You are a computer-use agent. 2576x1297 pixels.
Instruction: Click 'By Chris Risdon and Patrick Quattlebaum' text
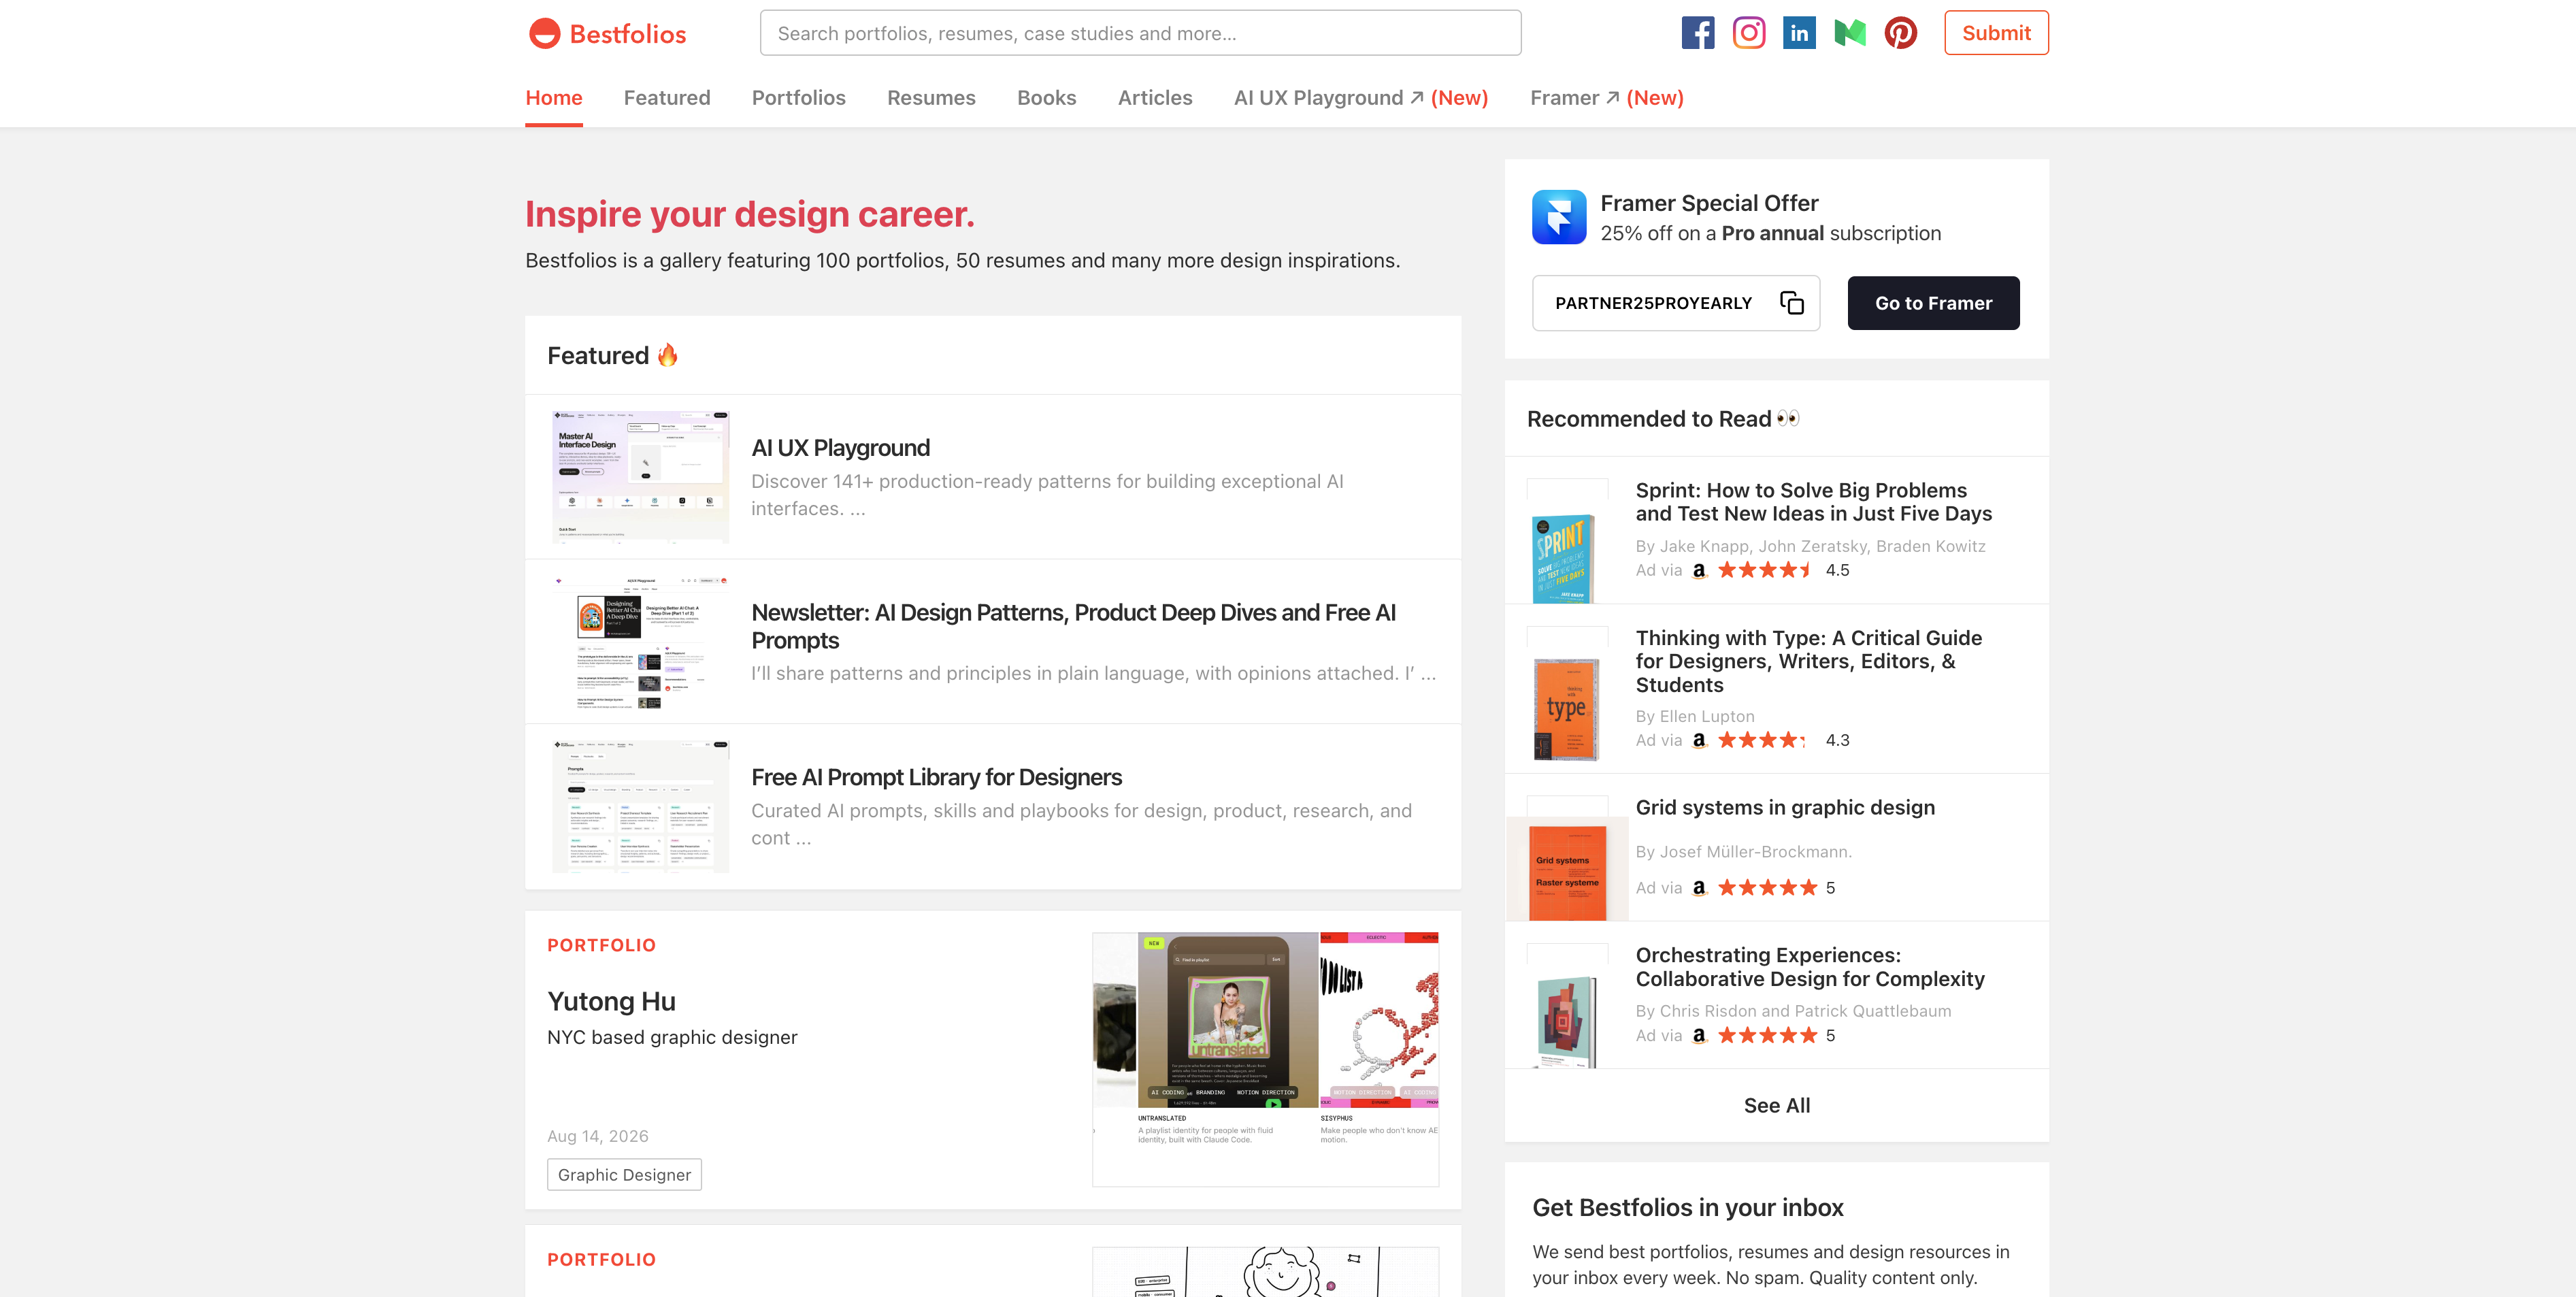point(1793,1011)
